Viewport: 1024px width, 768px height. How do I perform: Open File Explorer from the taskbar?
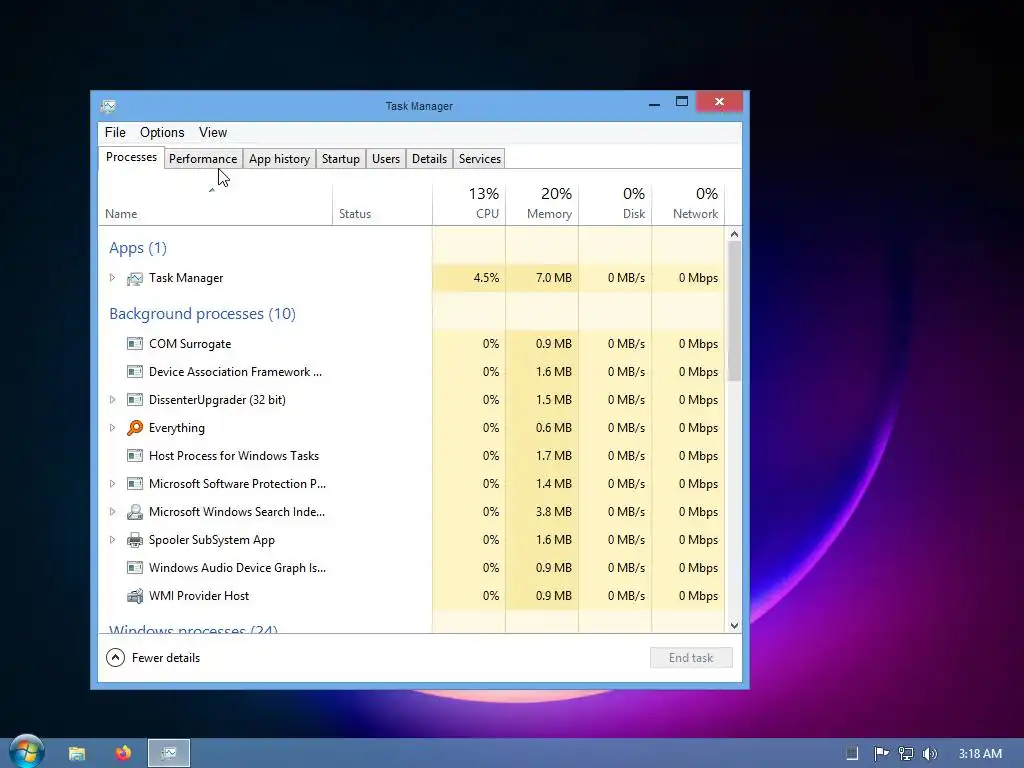(x=77, y=753)
